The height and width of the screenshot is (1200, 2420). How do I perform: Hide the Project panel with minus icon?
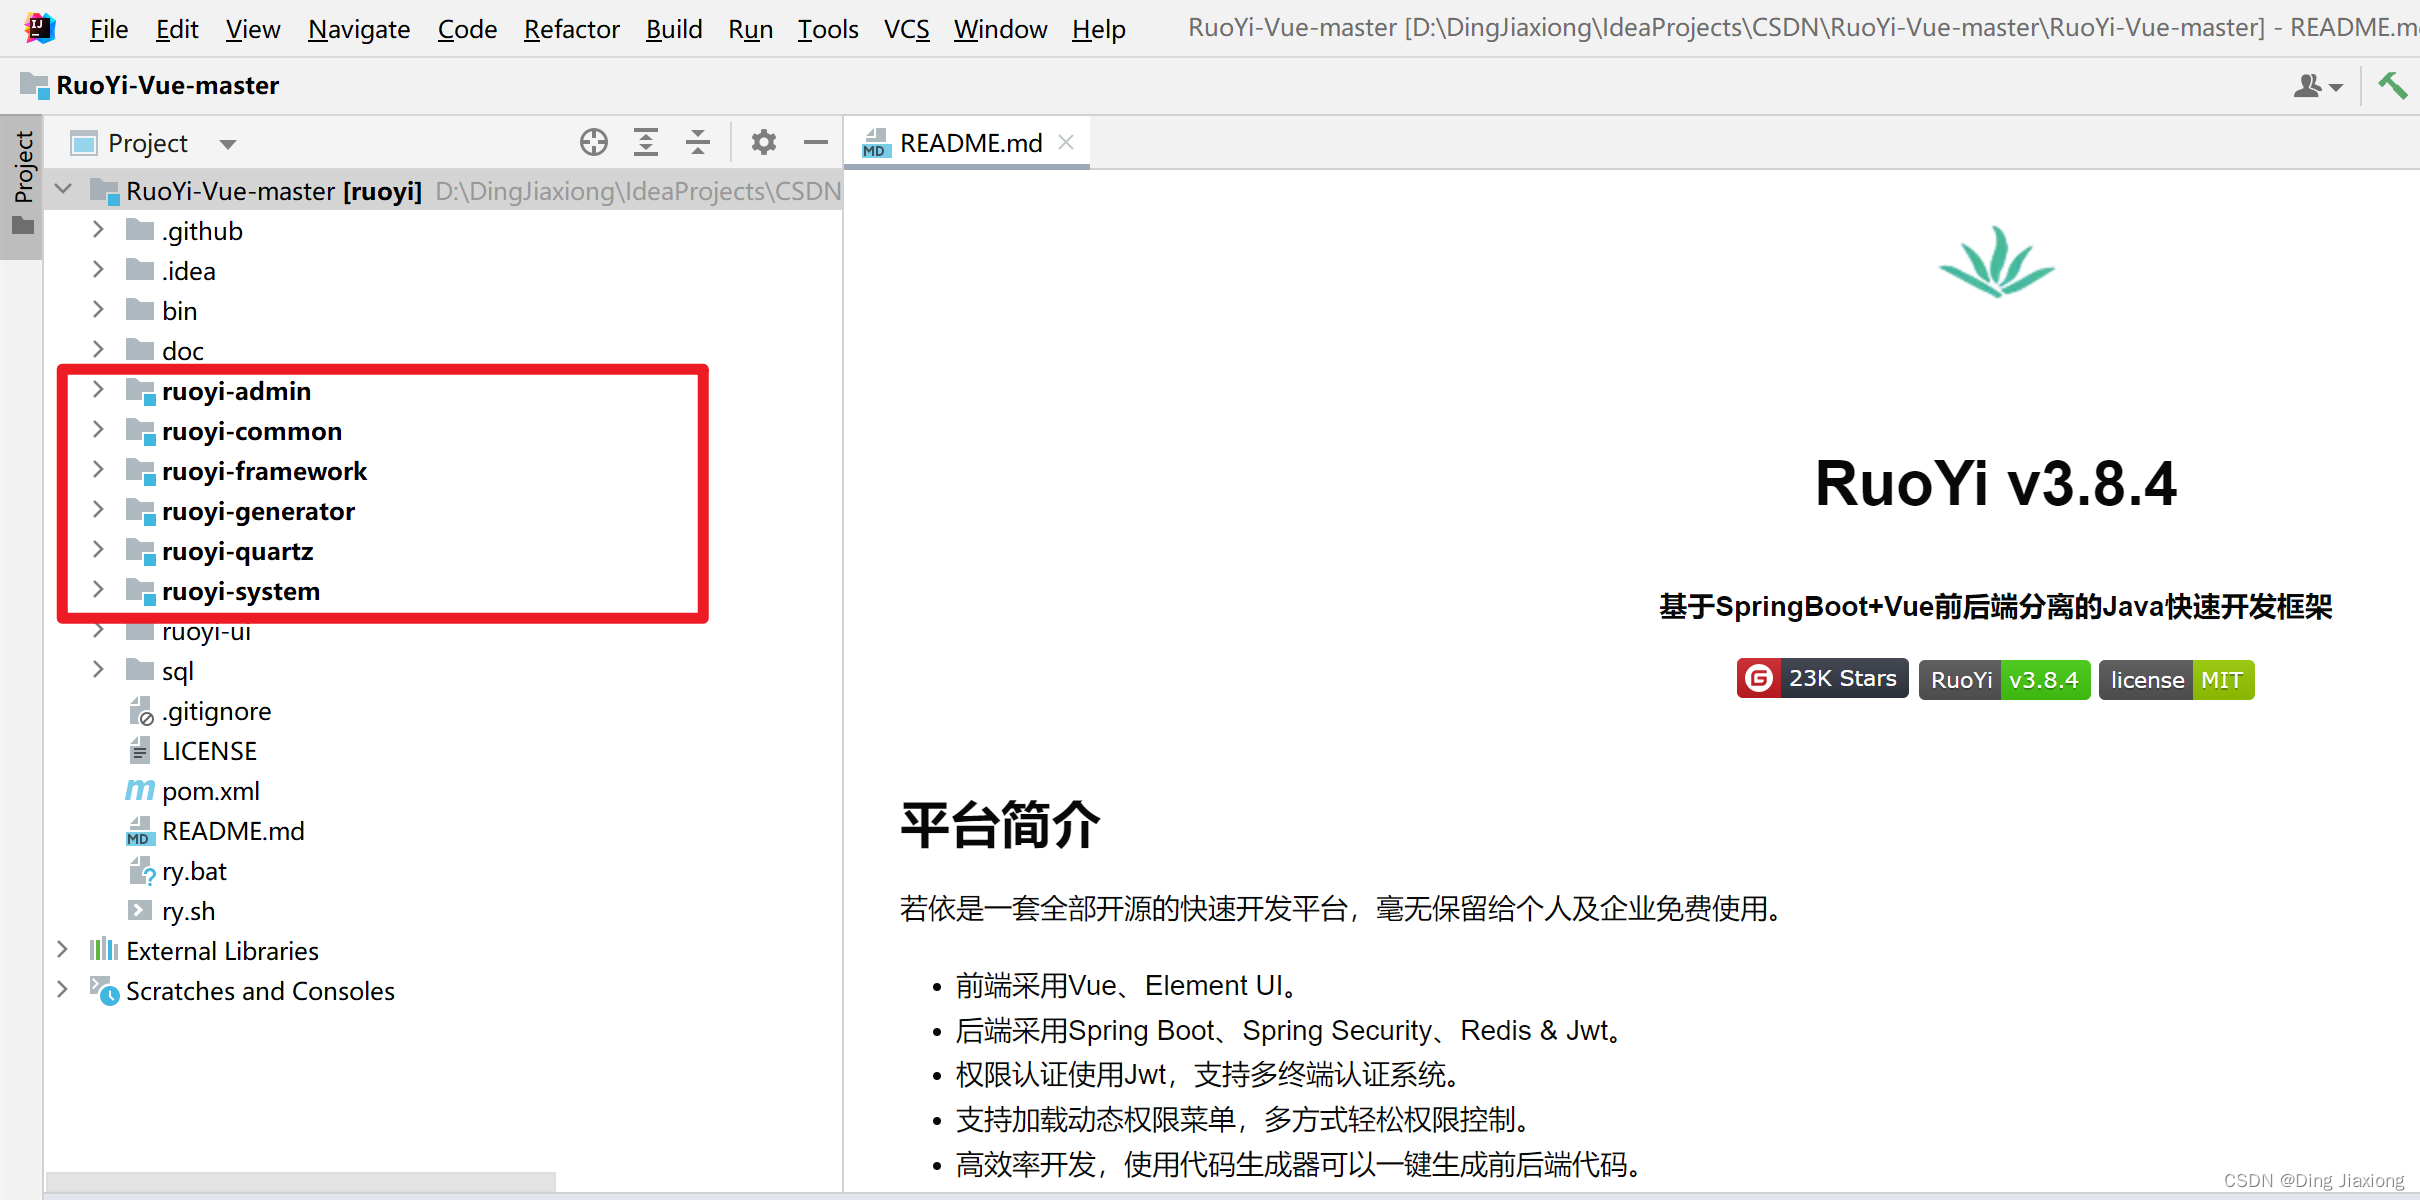(x=816, y=143)
